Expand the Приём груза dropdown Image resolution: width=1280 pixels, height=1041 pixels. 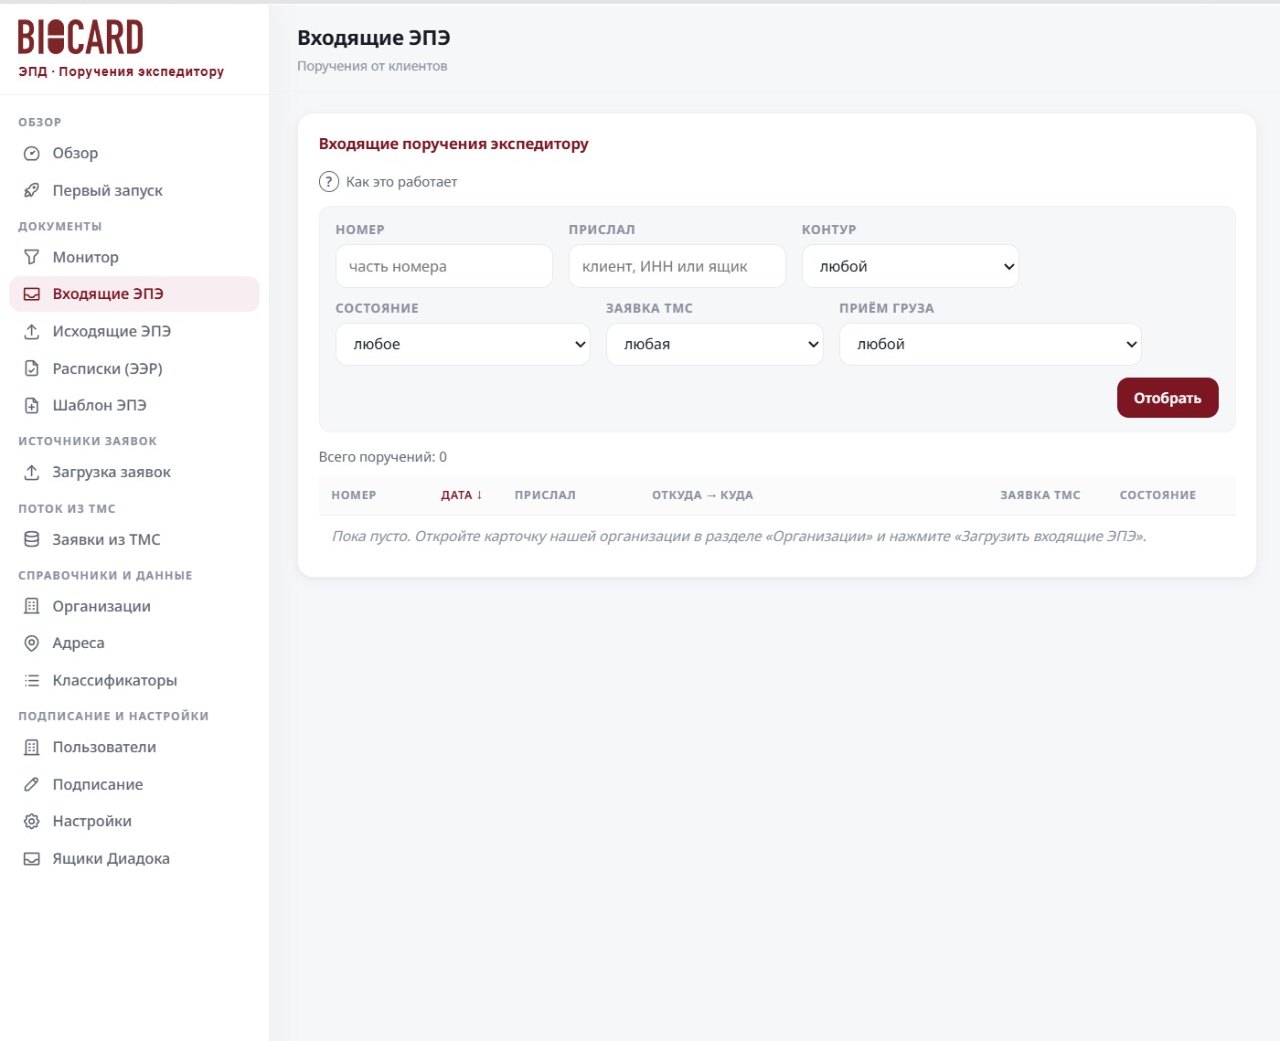(x=990, y=344)
